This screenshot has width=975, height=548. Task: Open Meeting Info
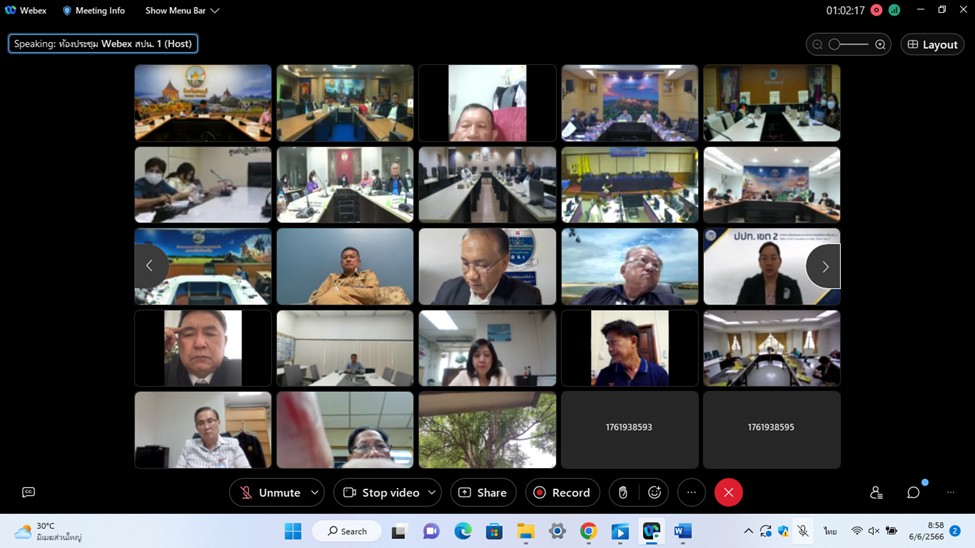point(94,10)
